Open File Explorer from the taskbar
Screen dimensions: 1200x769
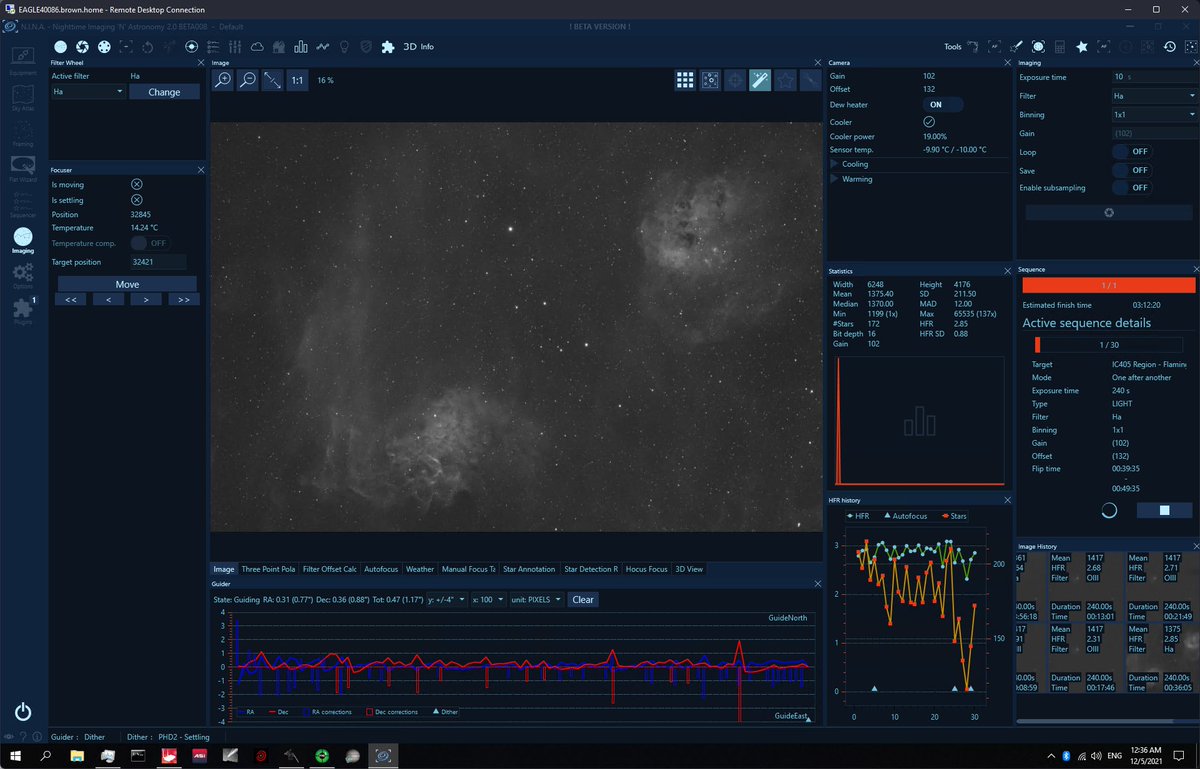click(77, 756)
